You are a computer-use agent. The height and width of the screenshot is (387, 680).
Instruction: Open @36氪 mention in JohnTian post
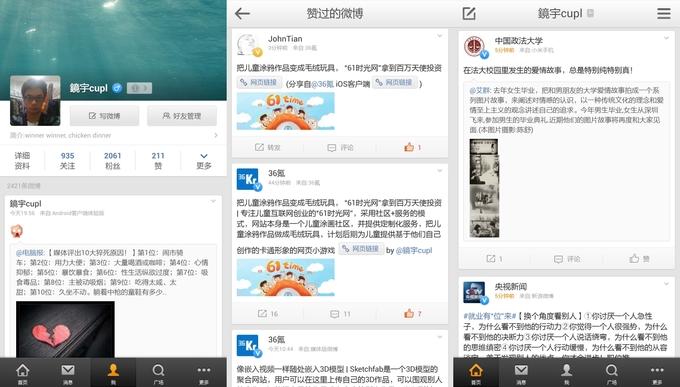[x=322, y=84]
